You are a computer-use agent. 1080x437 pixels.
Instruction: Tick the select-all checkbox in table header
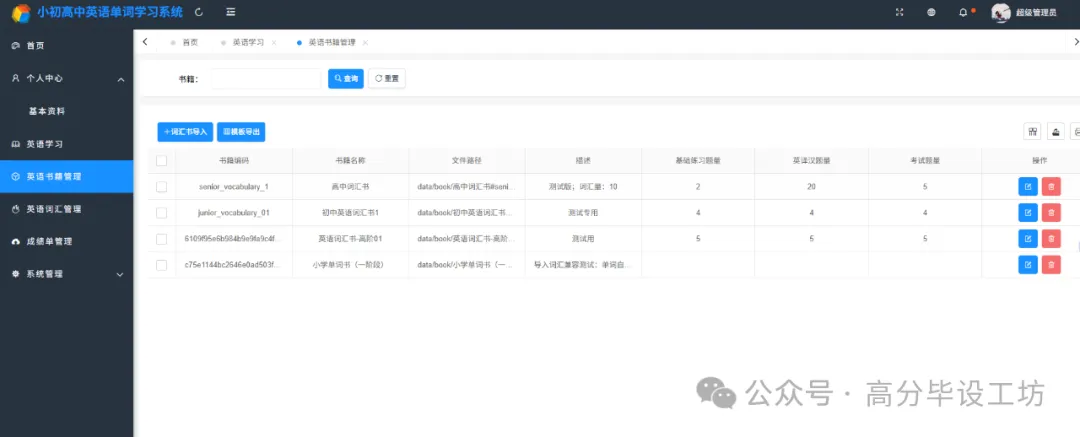pos(161,161)
